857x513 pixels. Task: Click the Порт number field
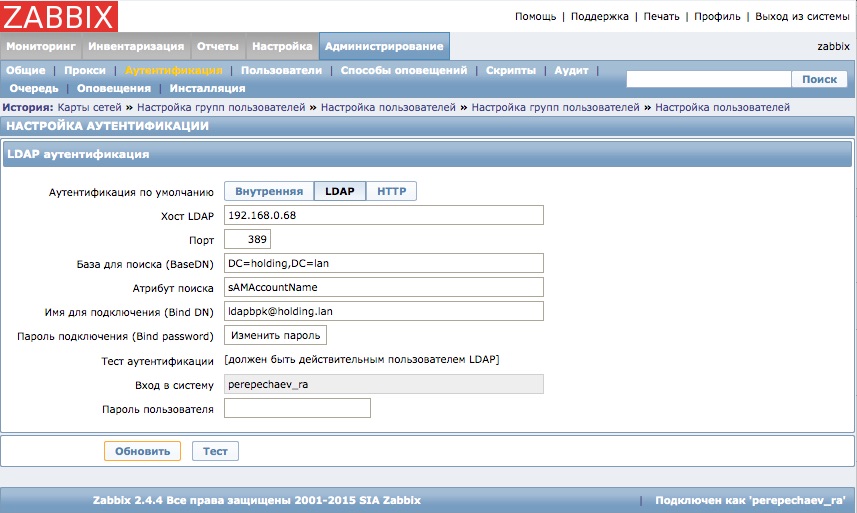[x=247, y=240]
